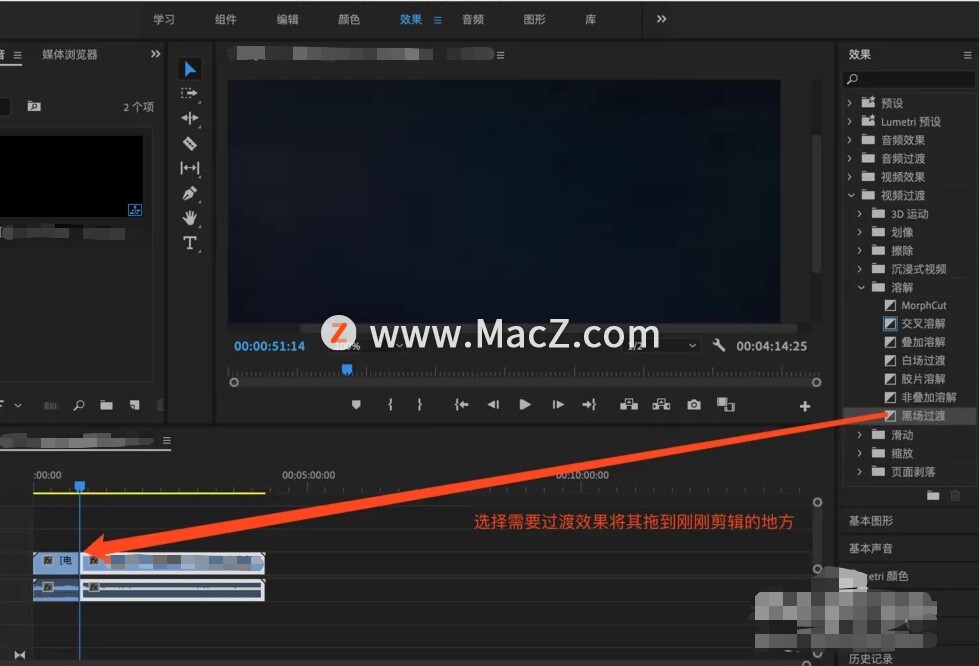
Task: Switch to the 音频 workspace
Action: click(473, 19)
